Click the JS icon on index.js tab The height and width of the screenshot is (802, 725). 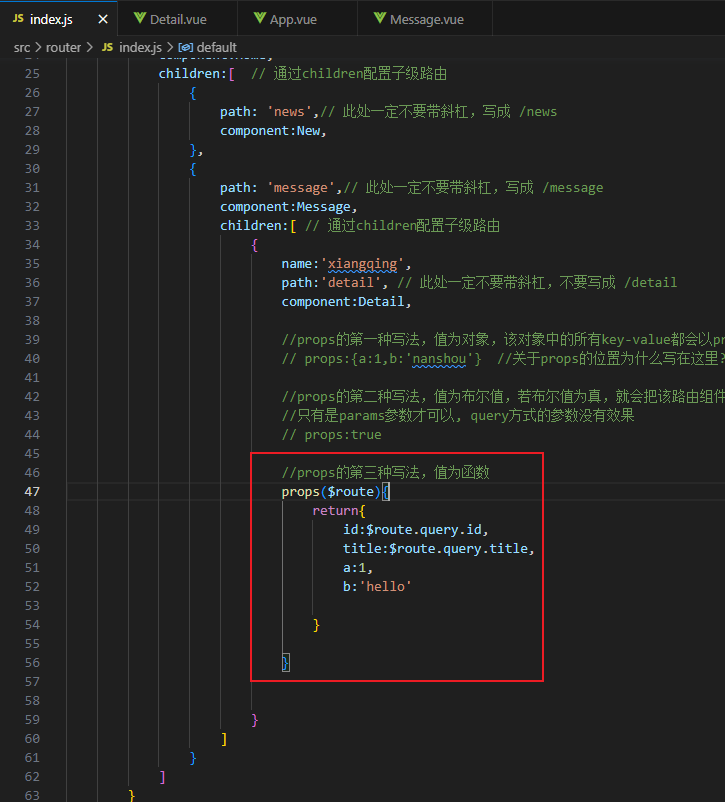18,18
